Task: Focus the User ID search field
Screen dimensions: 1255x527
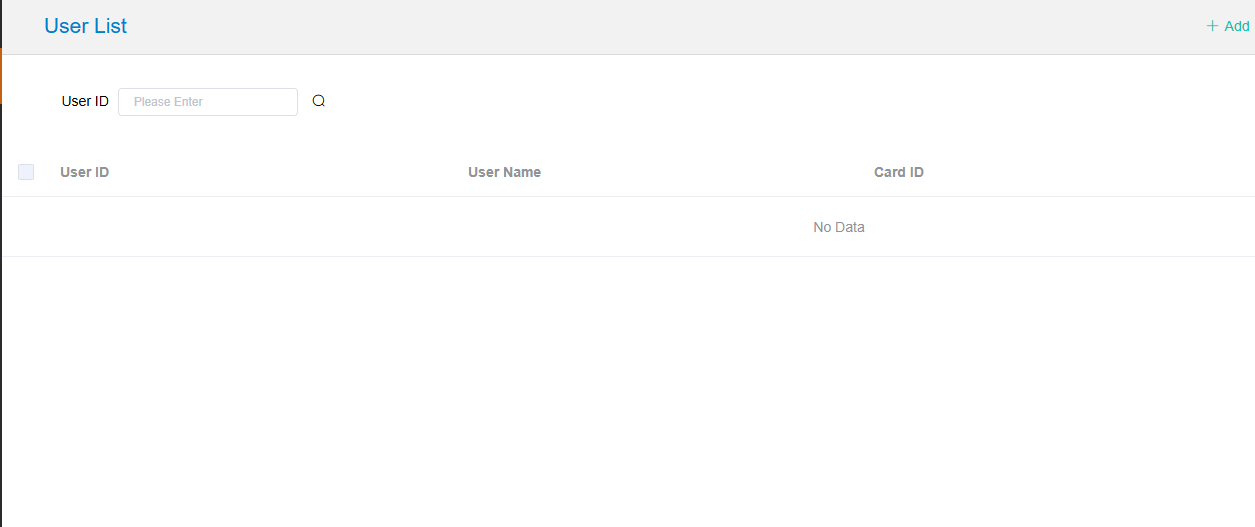Action: [208, 102]
